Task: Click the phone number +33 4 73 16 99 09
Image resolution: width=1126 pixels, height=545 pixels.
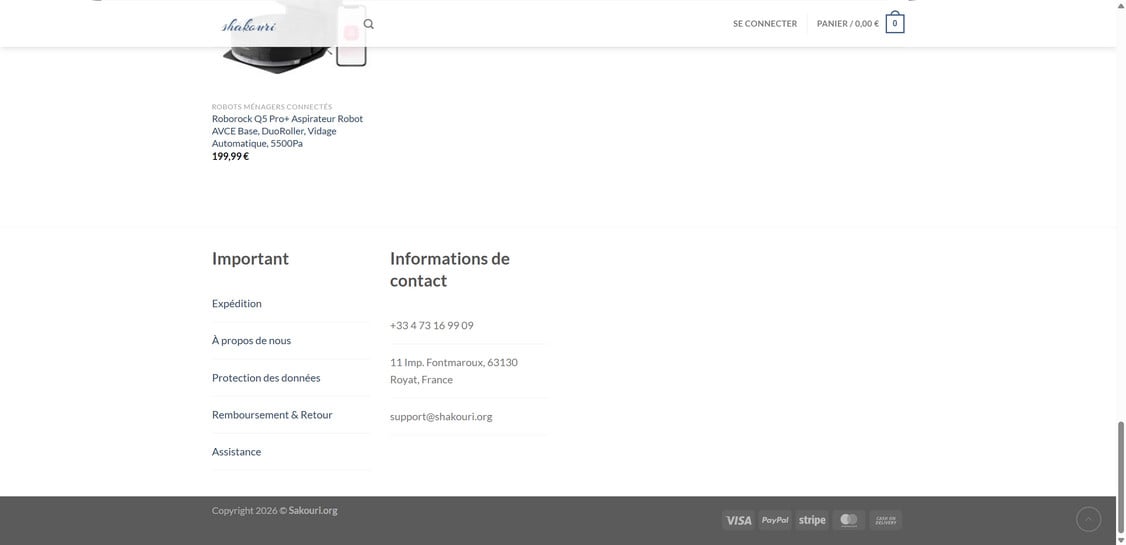Action: (x=432, y=325)
